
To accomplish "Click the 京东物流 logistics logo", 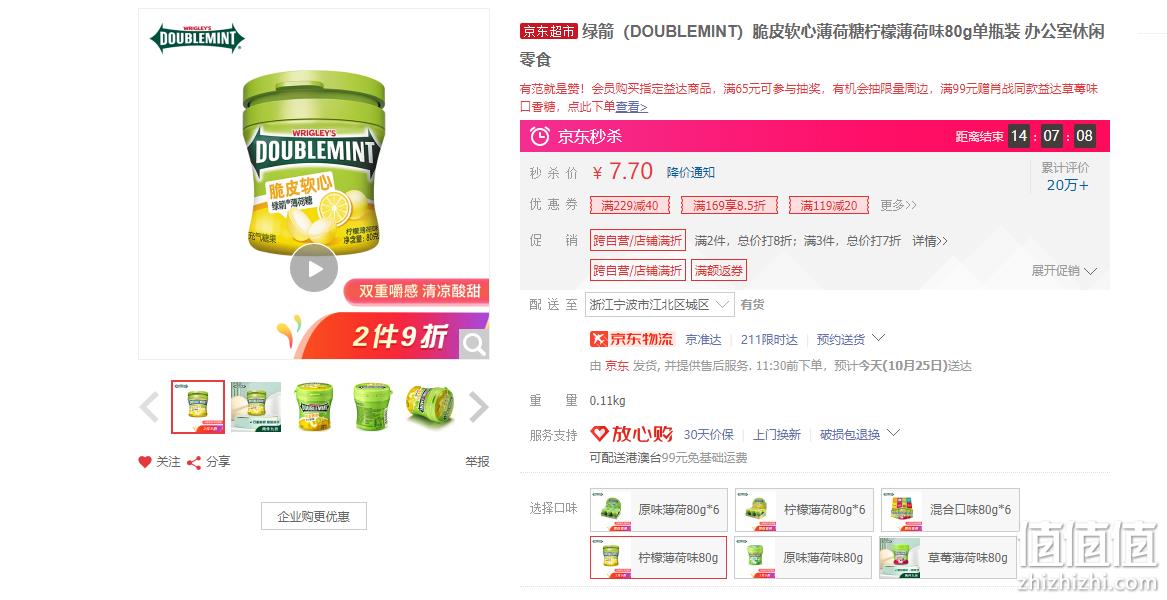I will pos(631,339).
